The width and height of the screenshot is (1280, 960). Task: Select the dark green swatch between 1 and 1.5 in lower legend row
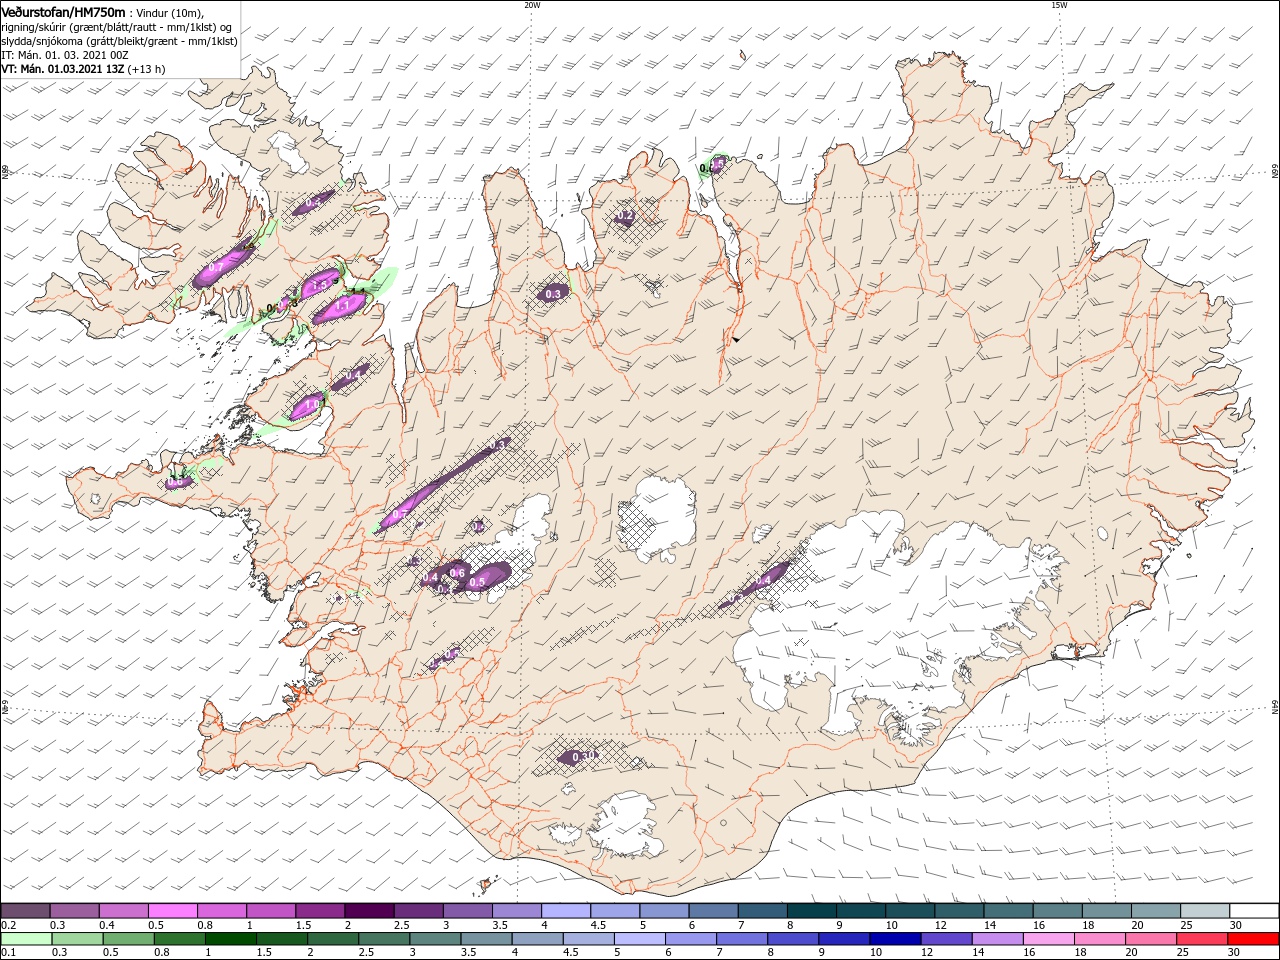click(232, 939)
